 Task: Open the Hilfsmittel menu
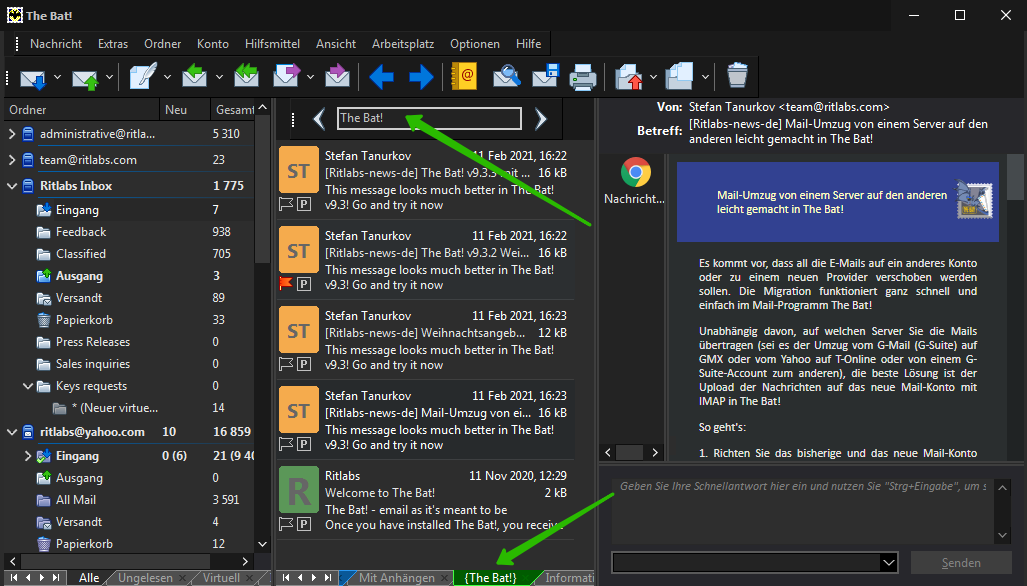pyautogui.click(x=272, y=44)
